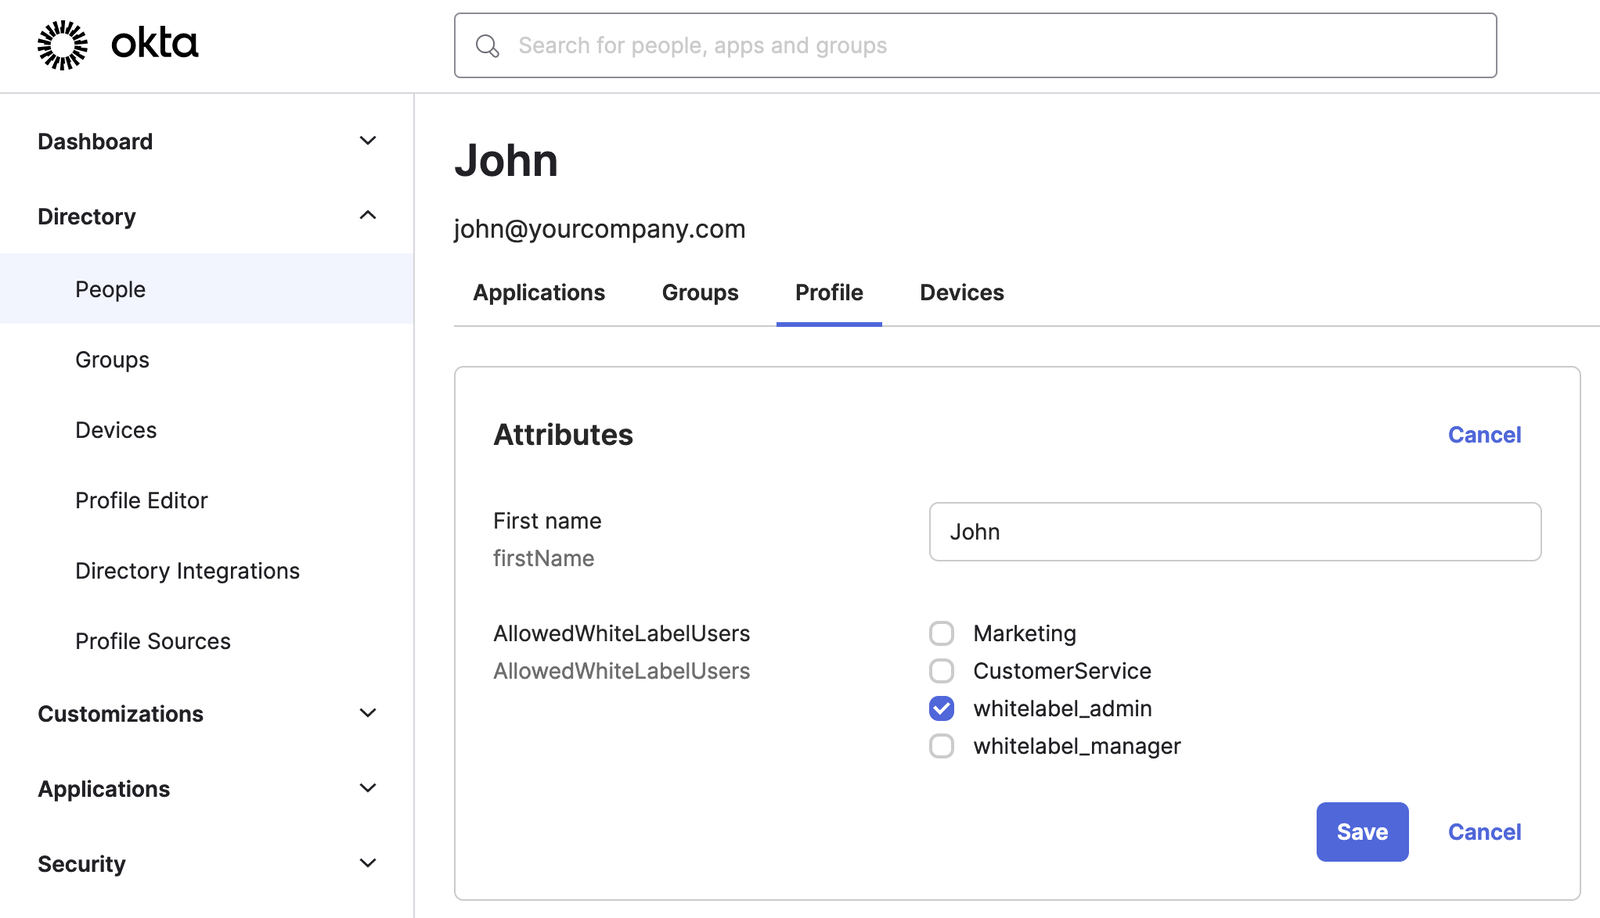Open Directory Integrations in the sidebar

click(188, 571)
